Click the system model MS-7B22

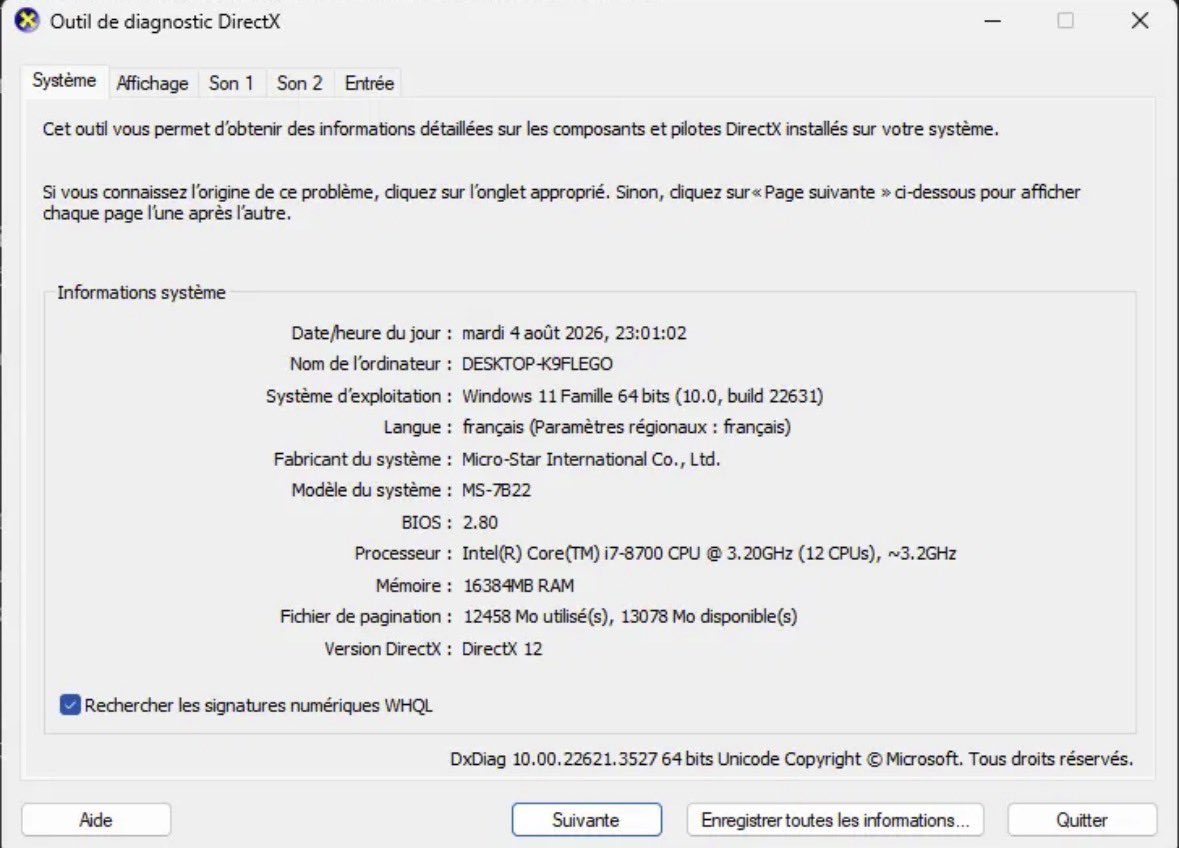click(x=496, y=490)
